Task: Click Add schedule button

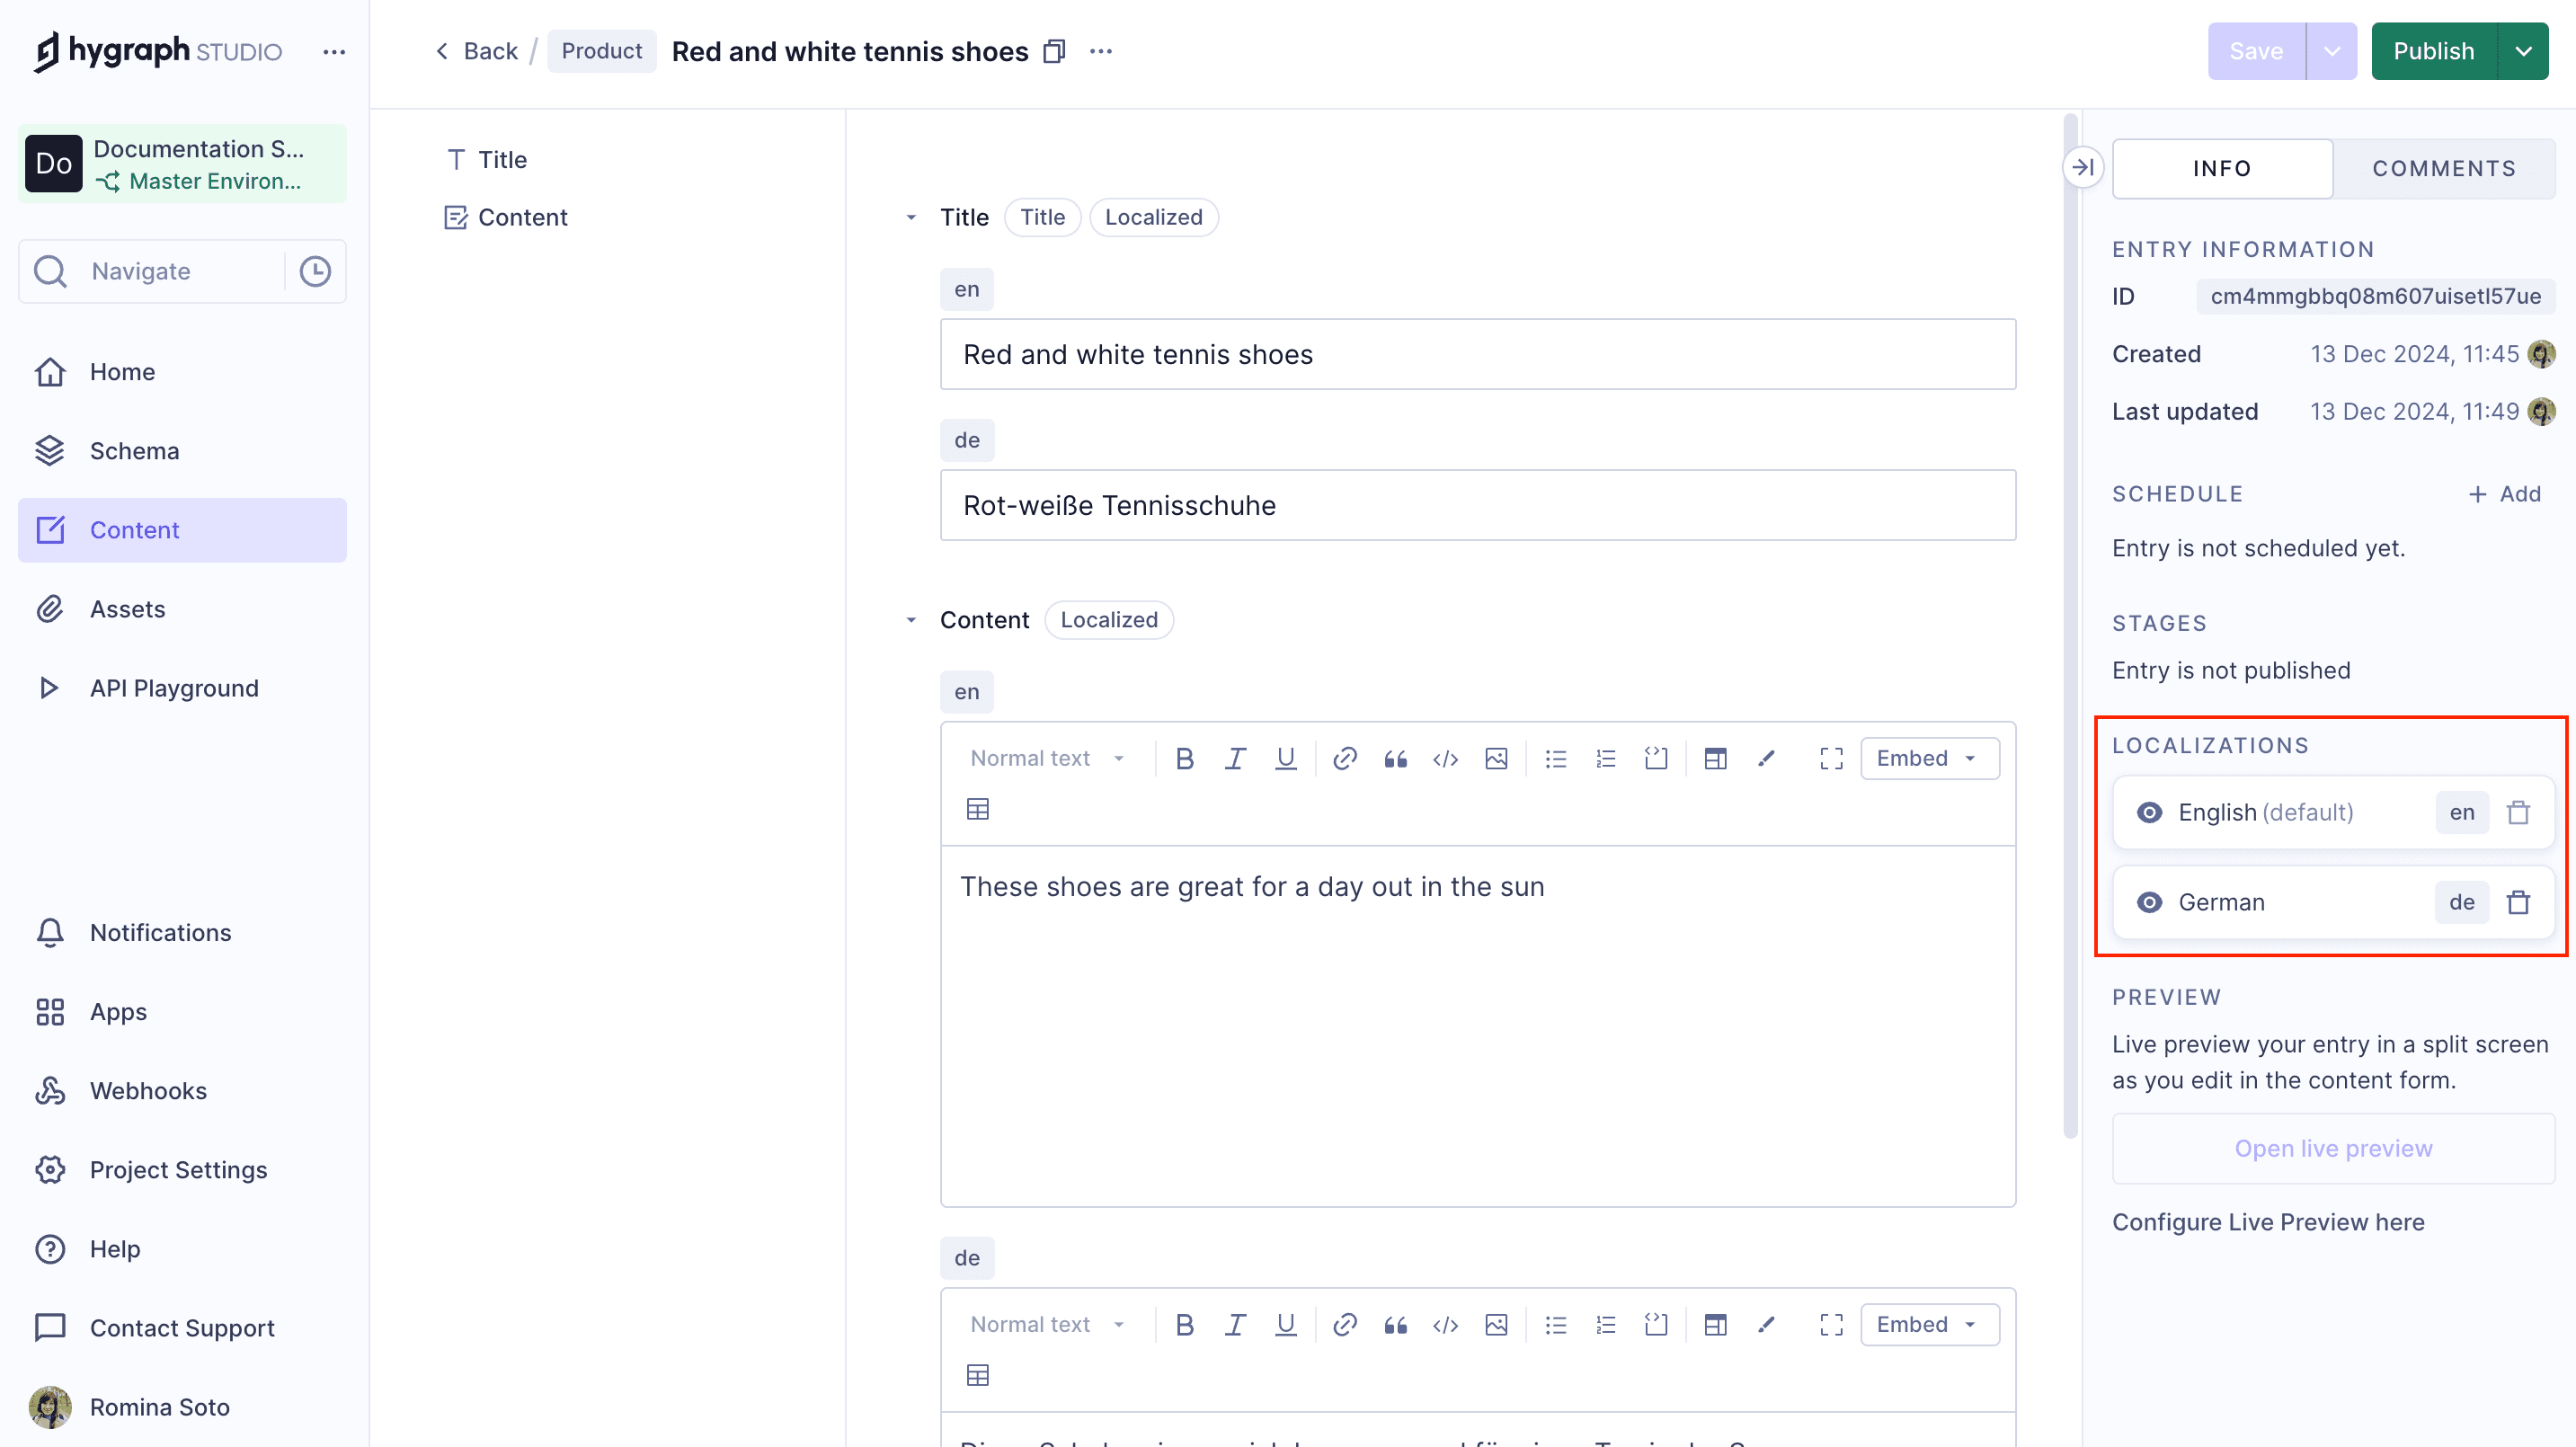Action: [2505, 494]
